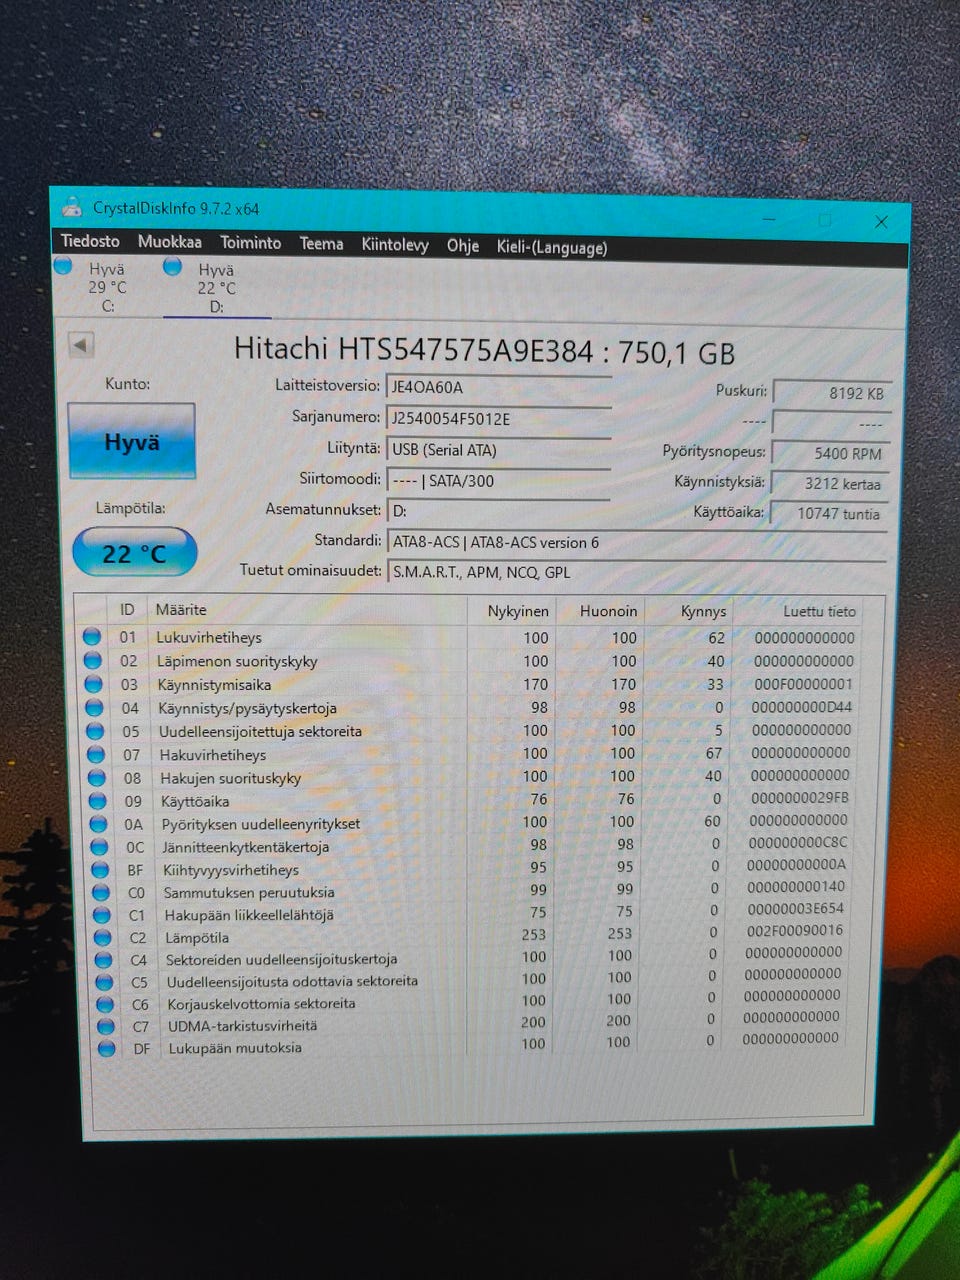Click status dot for Sammutuksen peruutuksia row

(101, 892)
